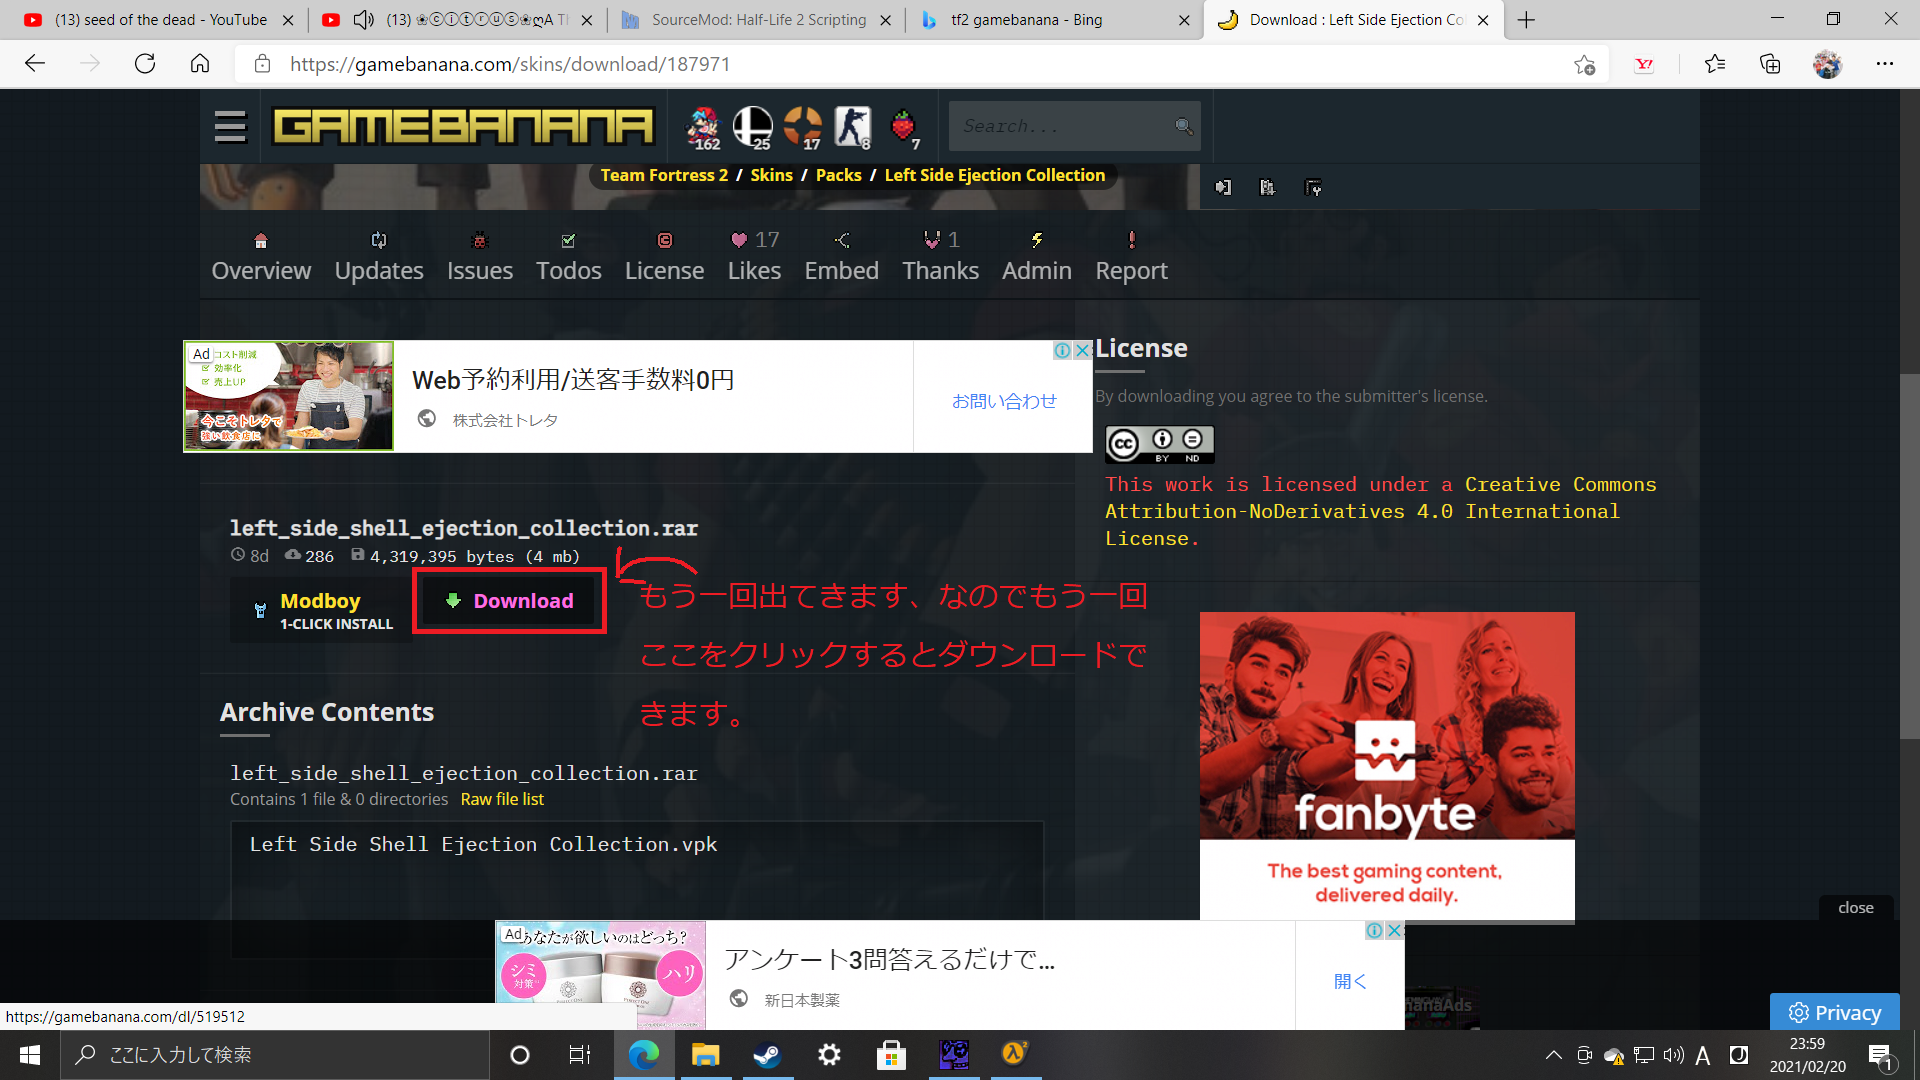The width and height of the screenshot is (1920, 1080).
Task: Open the GameBanana hamburger menu
Action: [230, 127]
